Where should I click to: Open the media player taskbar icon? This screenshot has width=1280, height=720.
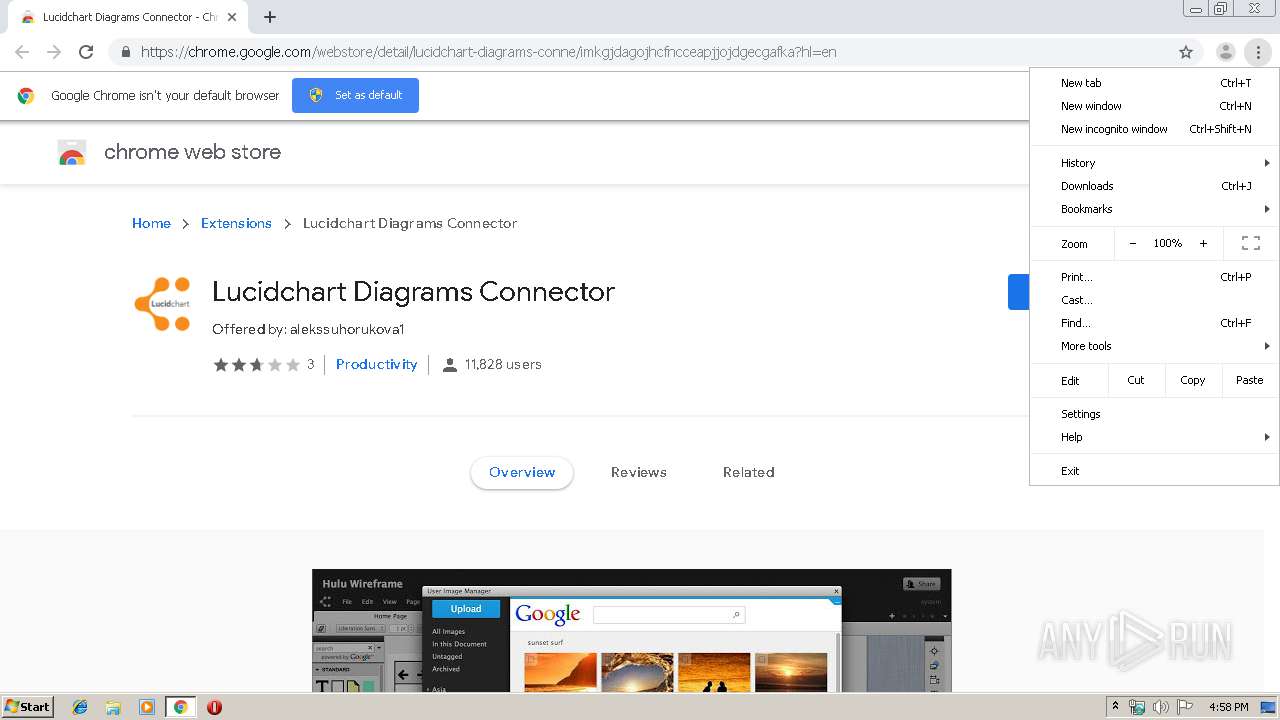pos(146,707)
